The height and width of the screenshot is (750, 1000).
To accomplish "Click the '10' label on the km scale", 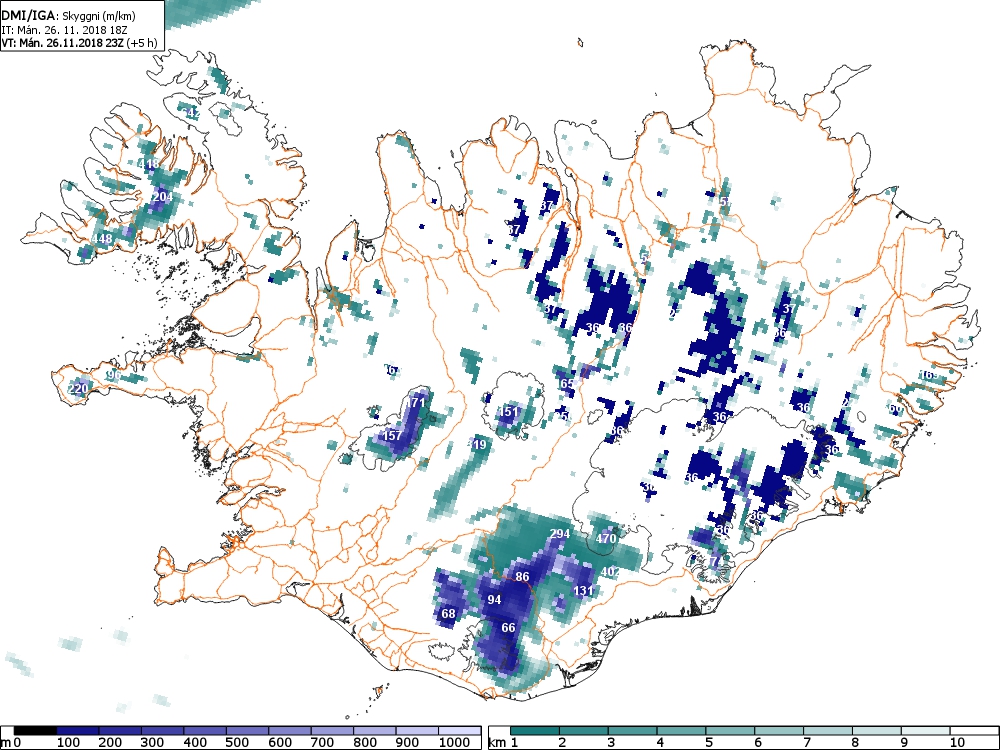I will click(x=957, y=742).
